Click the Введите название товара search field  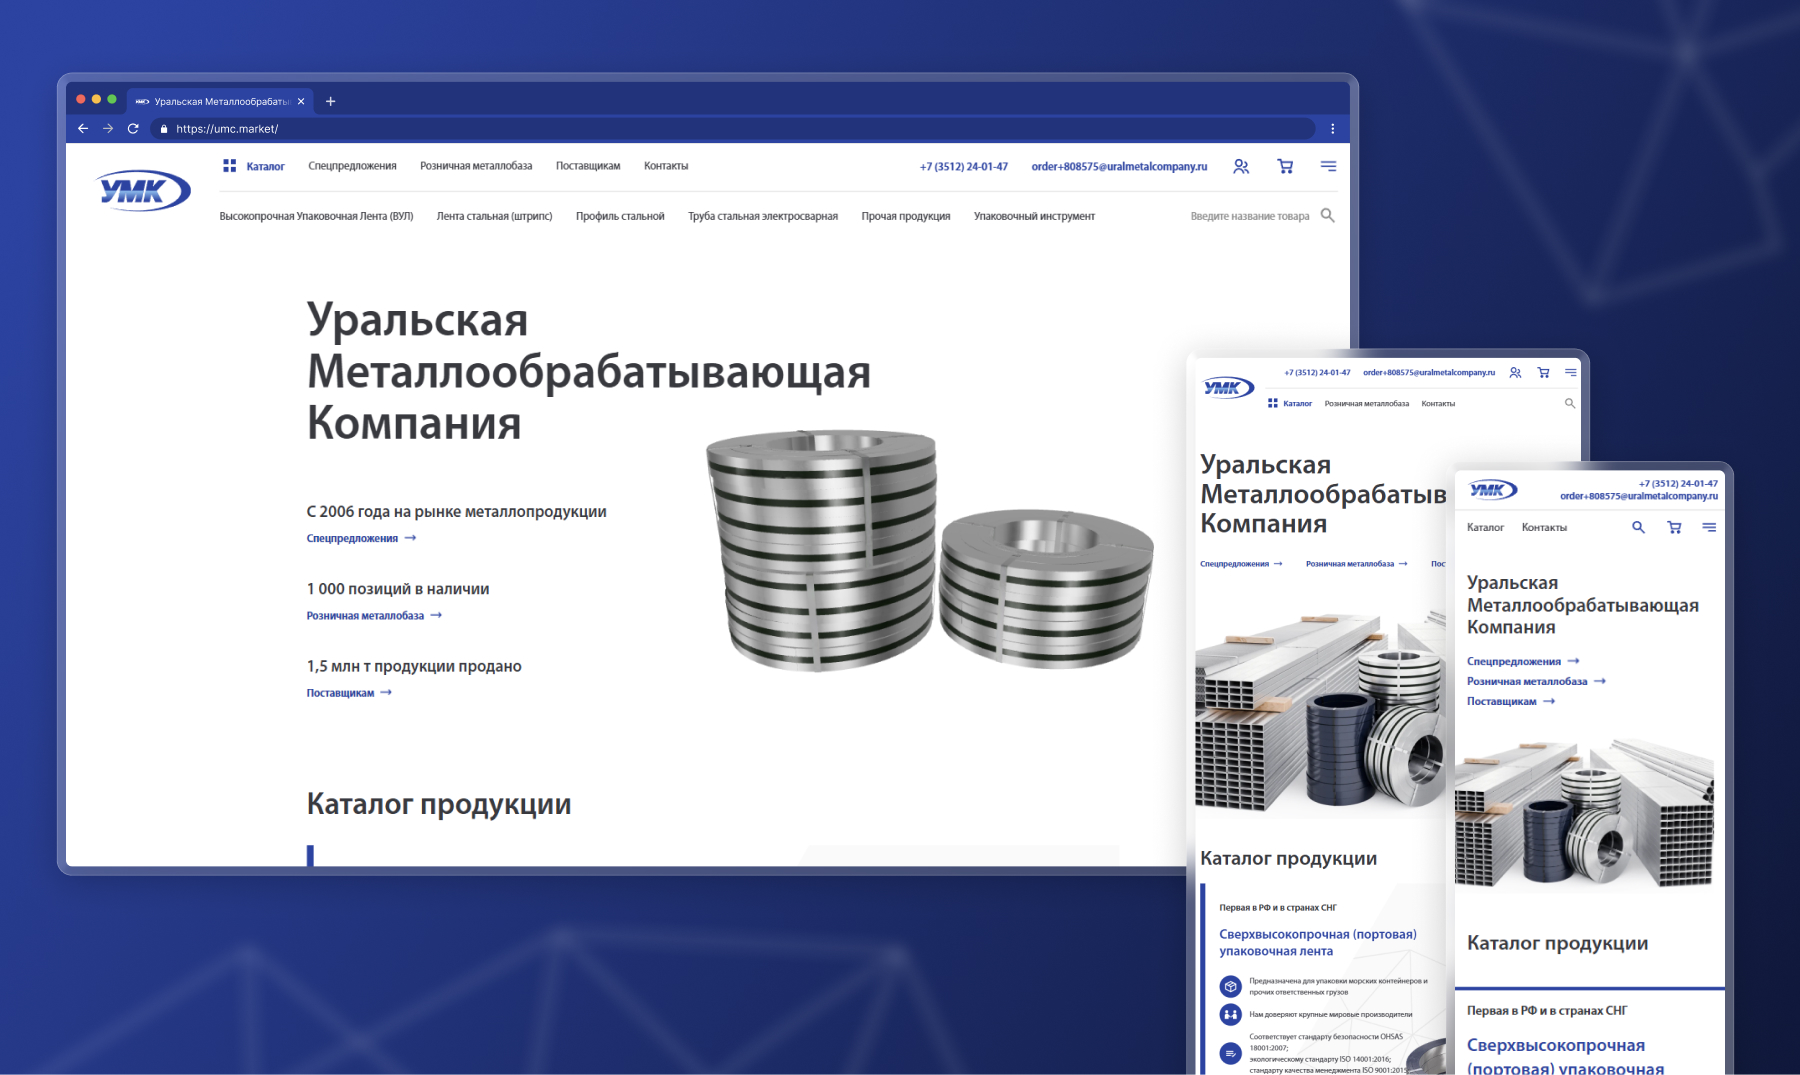1250,216
